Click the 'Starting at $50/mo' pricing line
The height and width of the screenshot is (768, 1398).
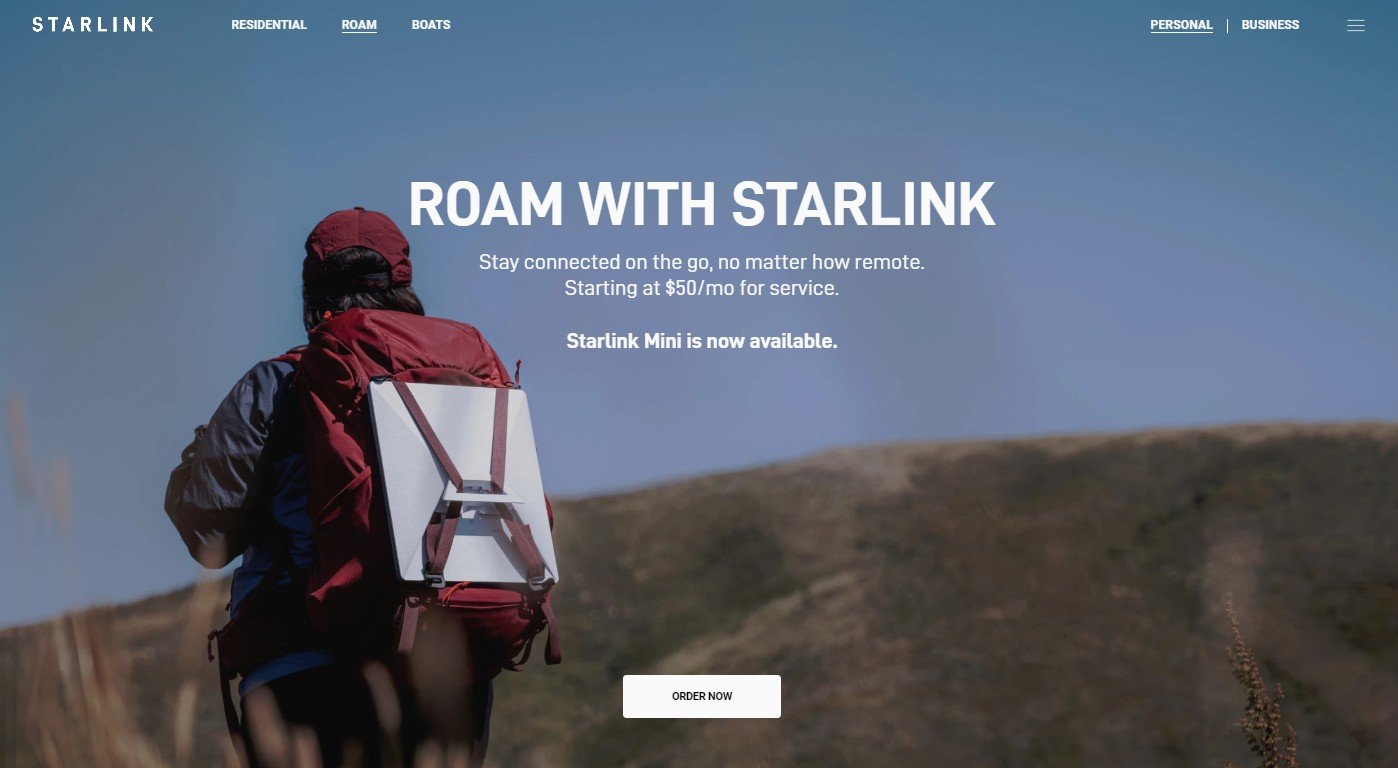[701, 289]
